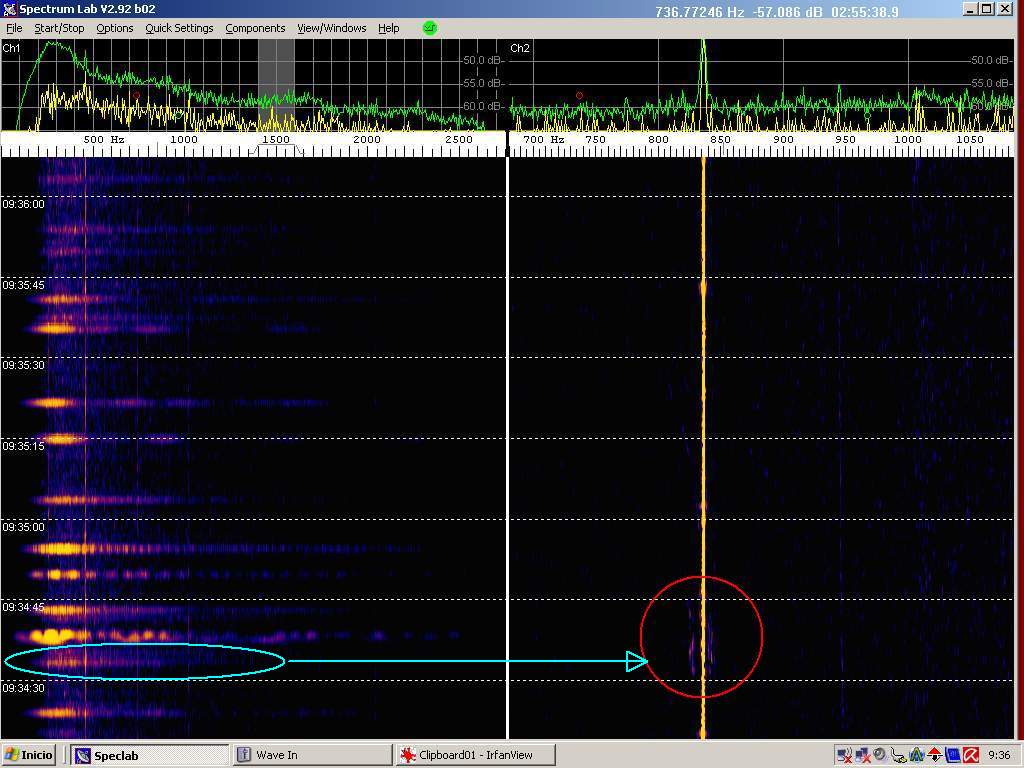Click the red and black arrows tray icon
Screen dimensions: 1024x768
point(934,755)
